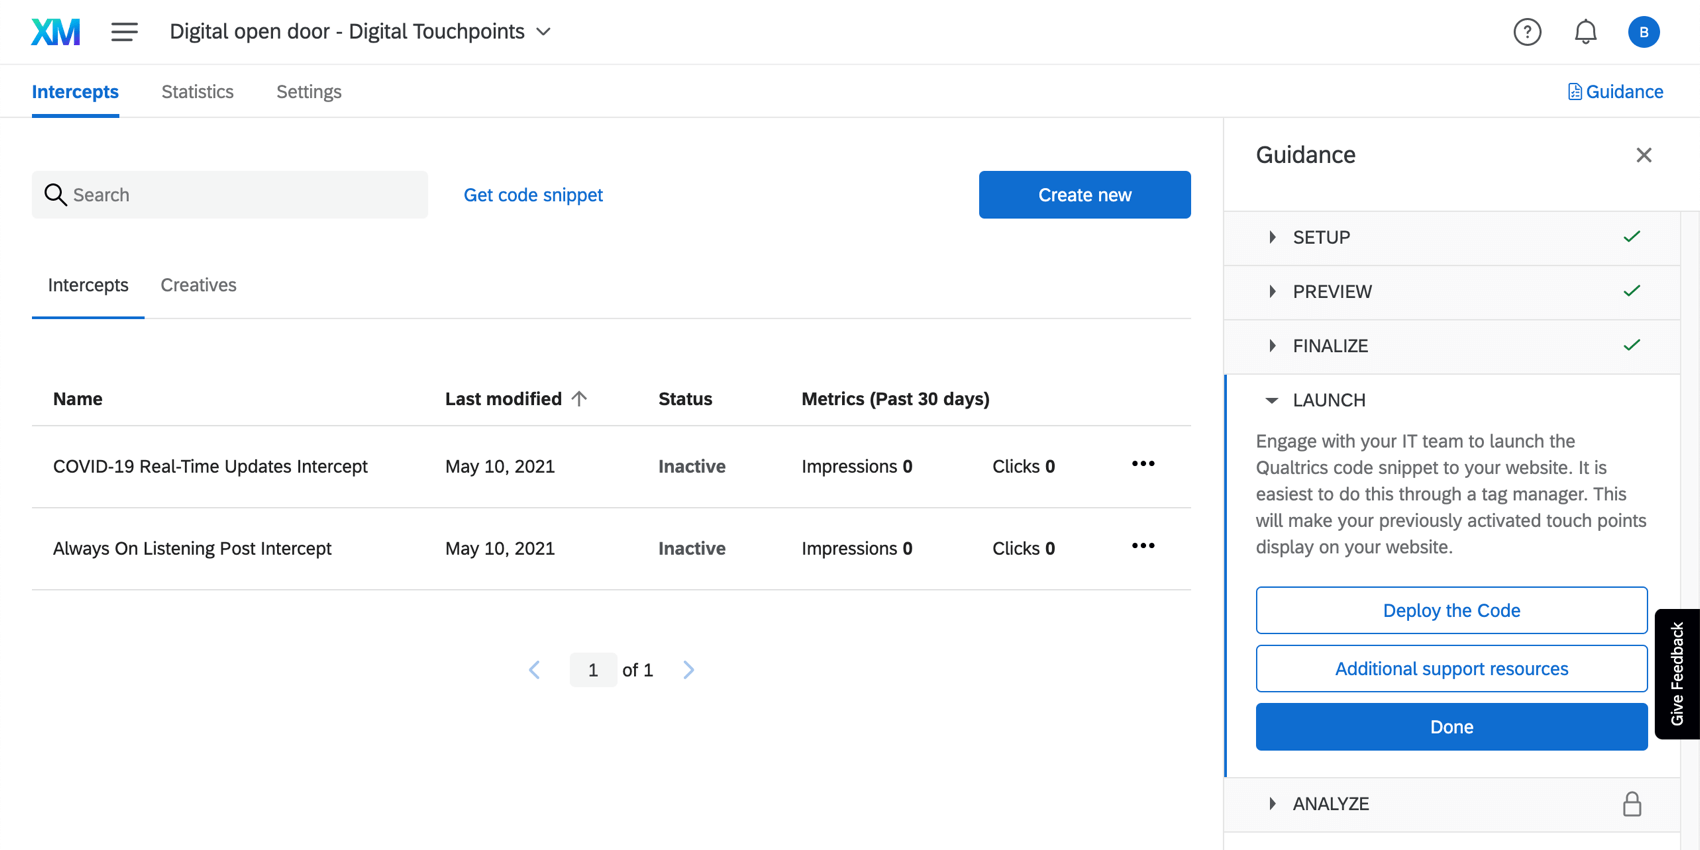This screenshot has height=850, width=1700.
Task: Open options for COVID-19 Real-Time Updates Intercept
Action: pyautogui.click(x=1143, y=464)
